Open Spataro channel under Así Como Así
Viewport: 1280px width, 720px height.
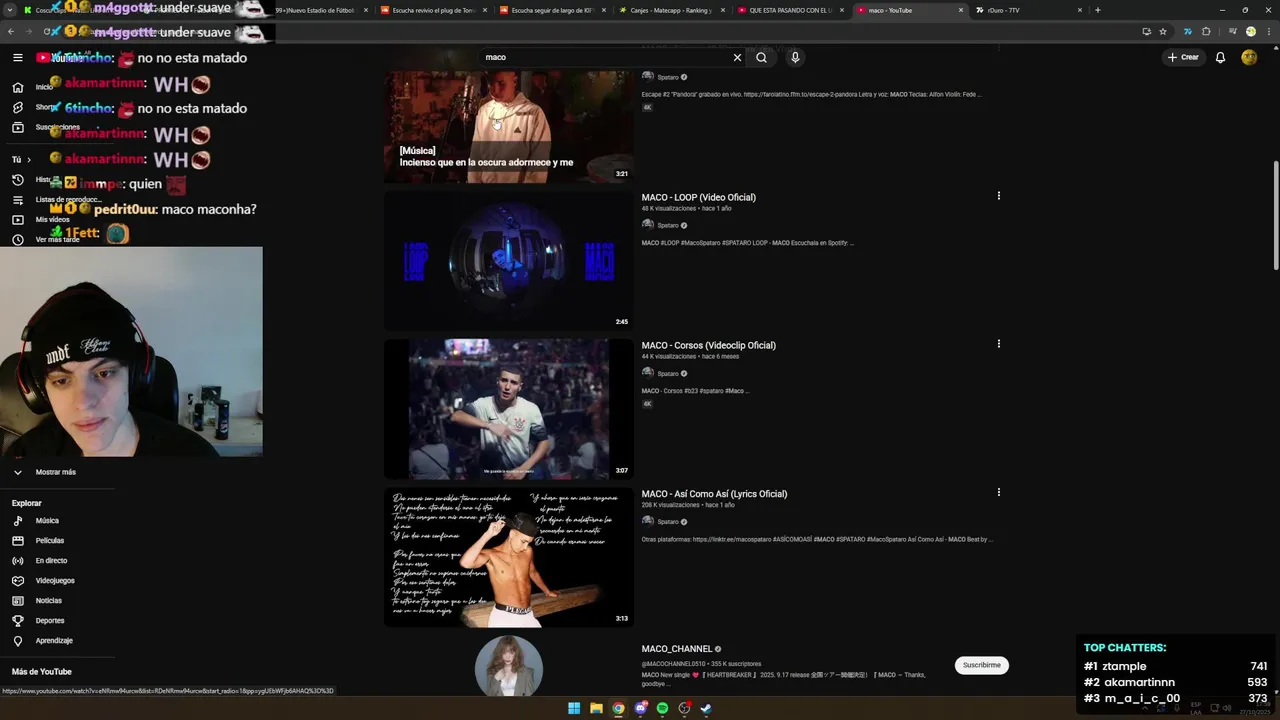667,521
